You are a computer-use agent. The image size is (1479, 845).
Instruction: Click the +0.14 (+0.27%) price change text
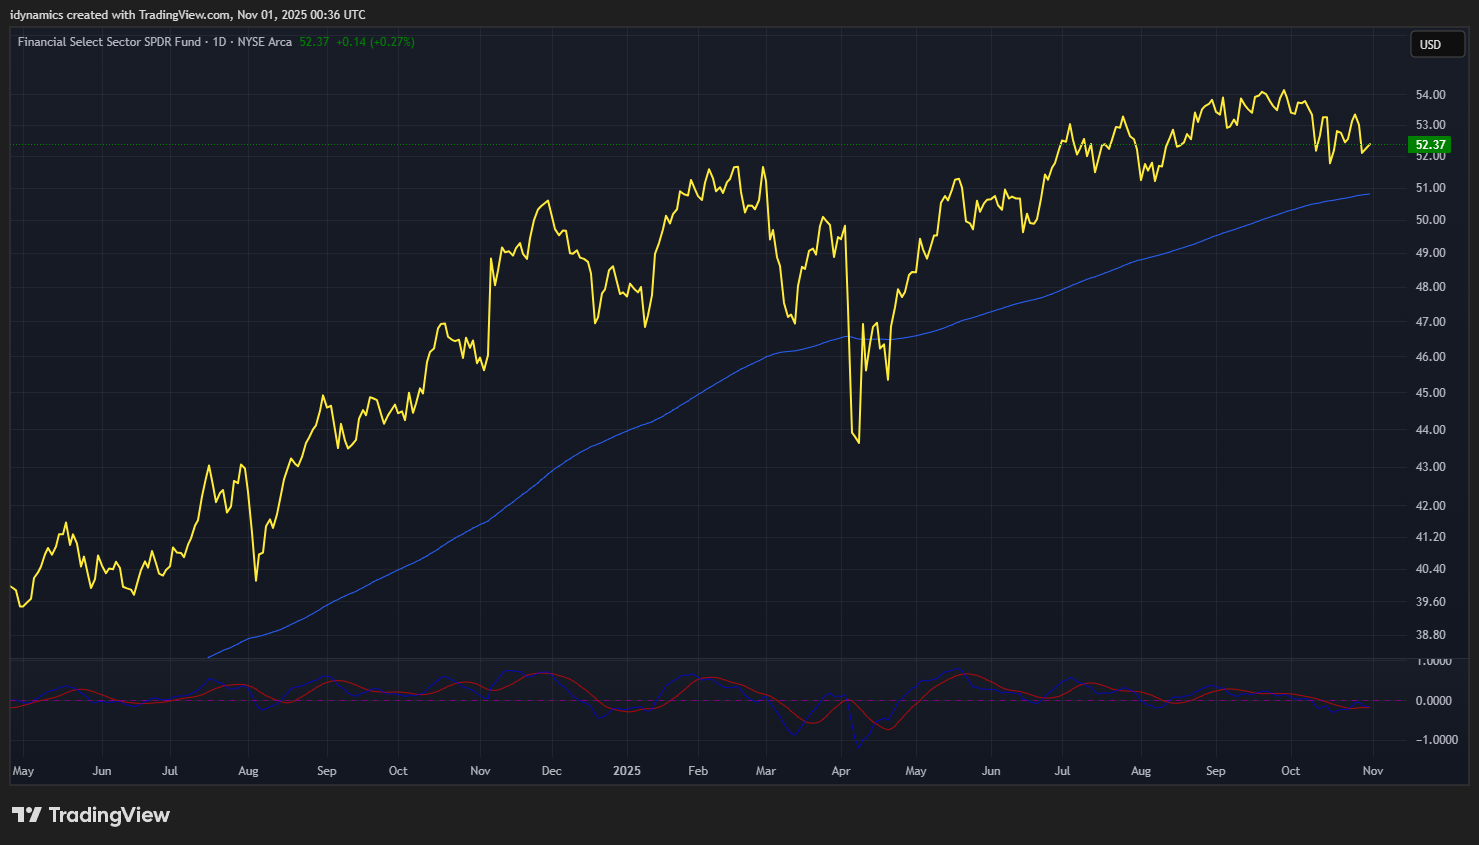375,42
